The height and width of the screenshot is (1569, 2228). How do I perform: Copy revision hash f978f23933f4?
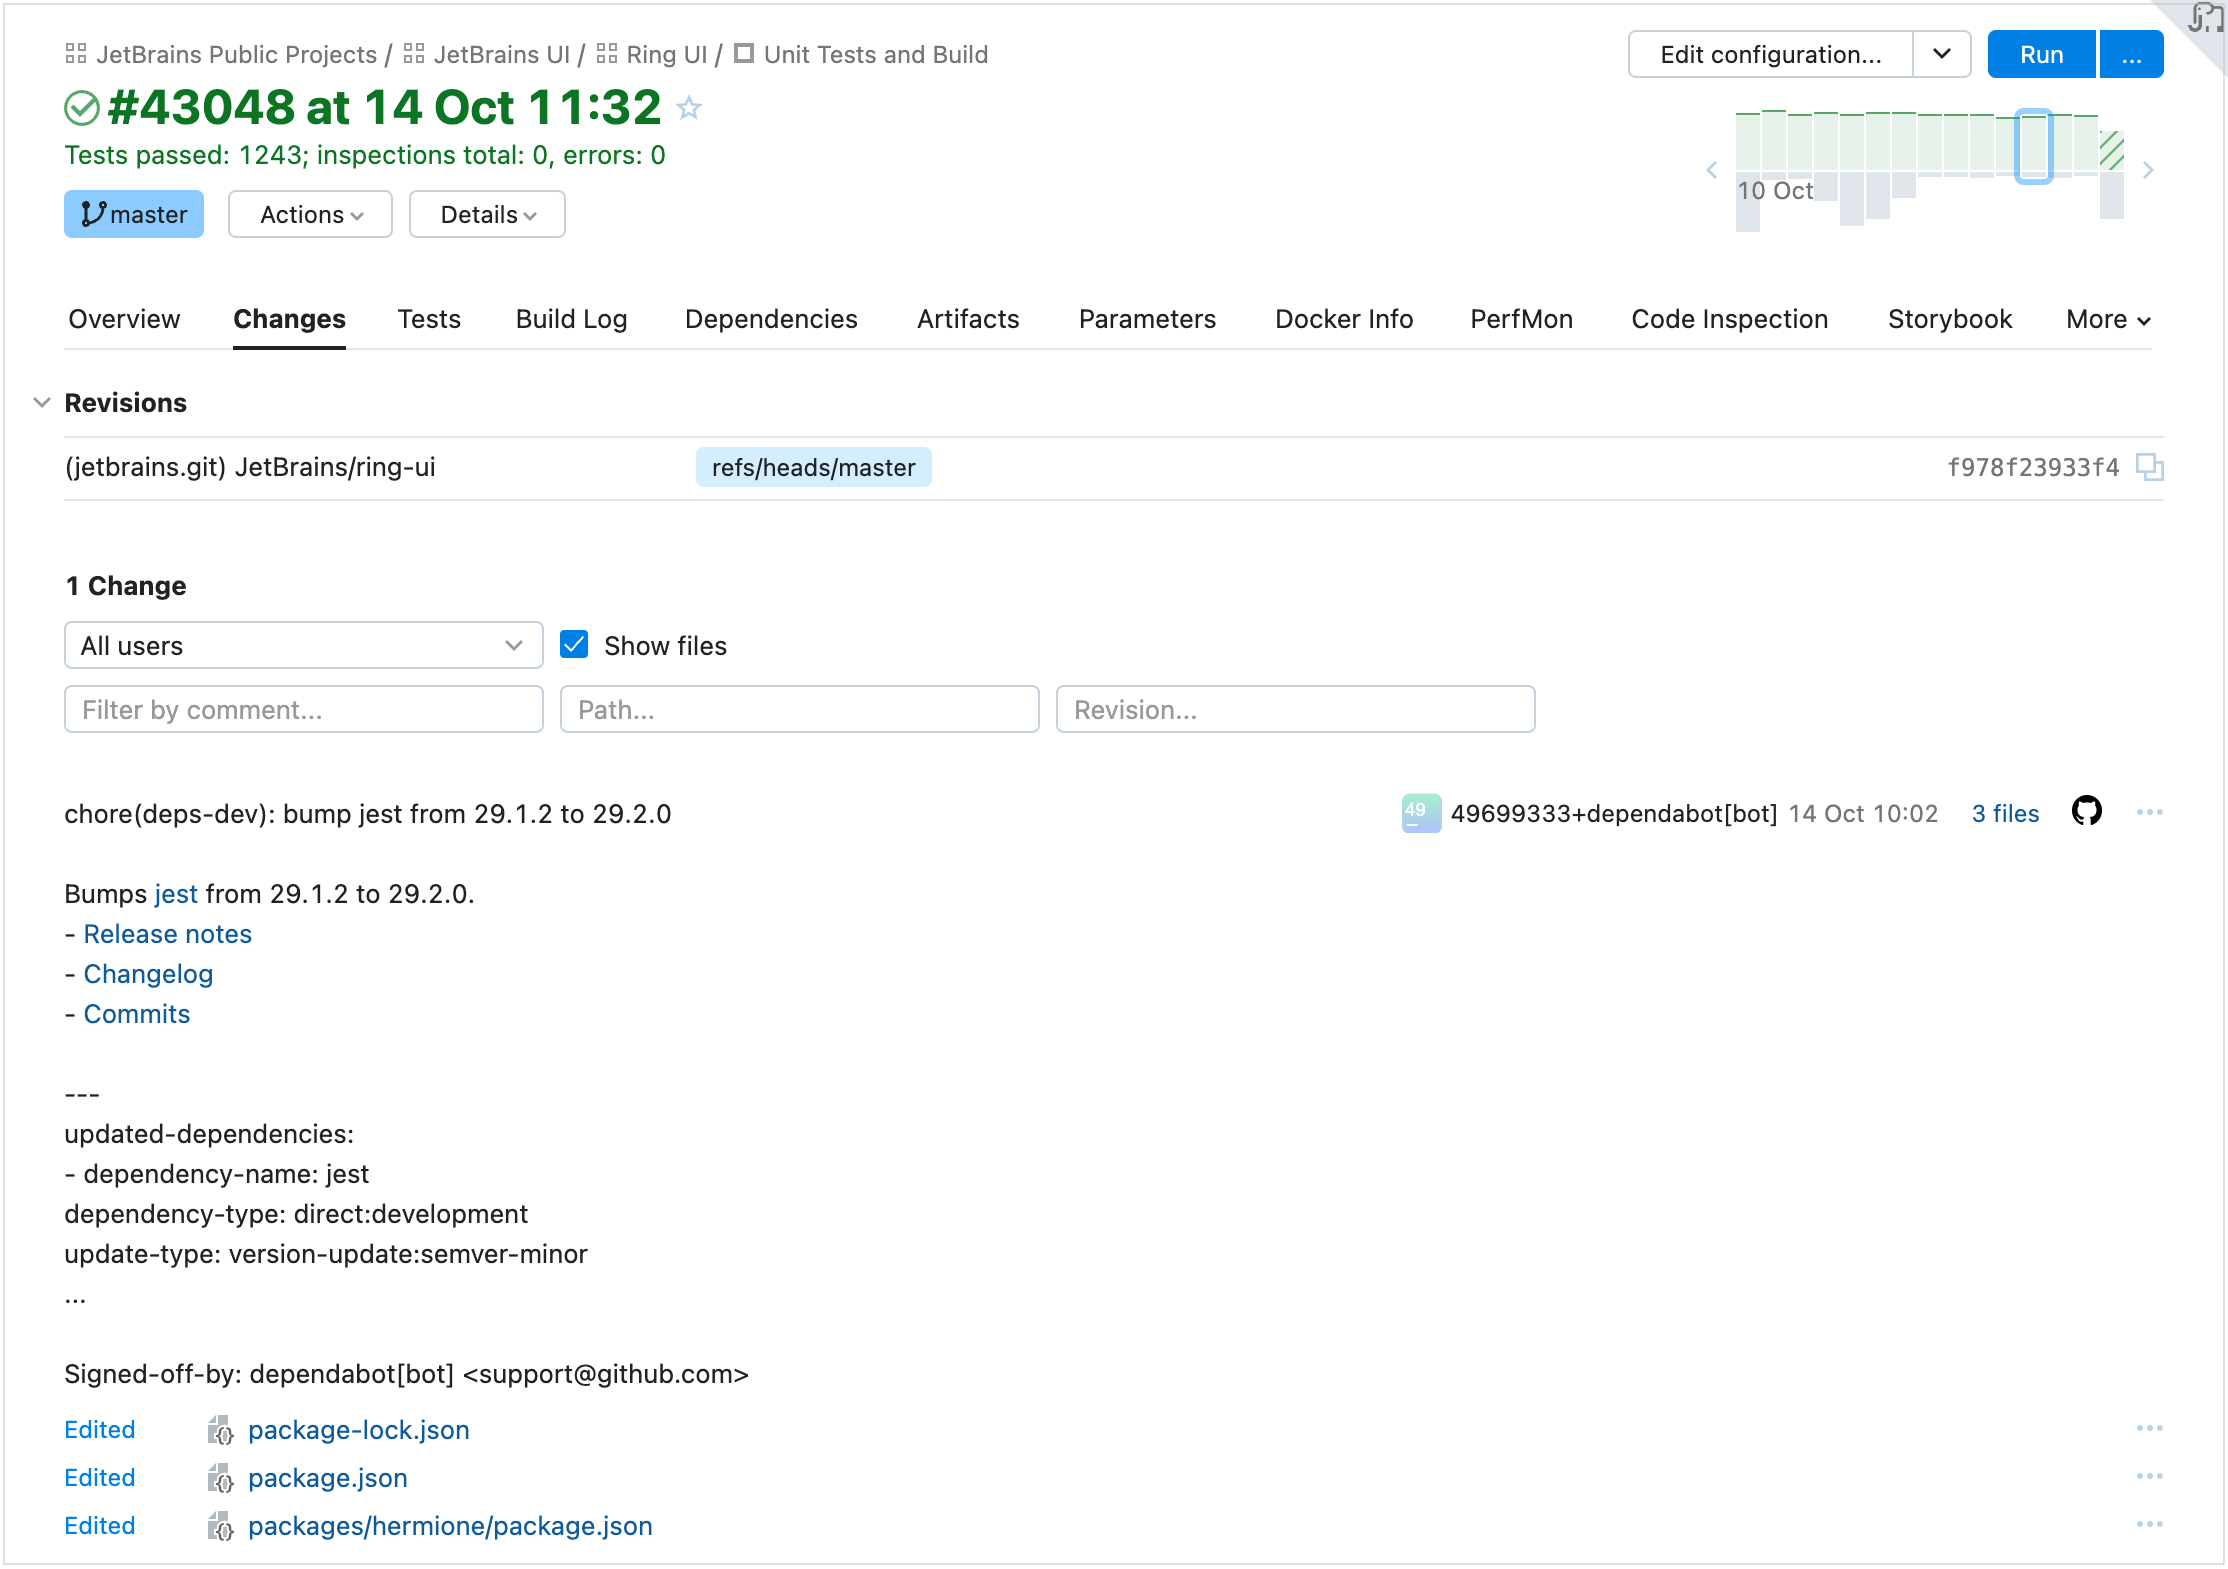[x=2149, y=467]
